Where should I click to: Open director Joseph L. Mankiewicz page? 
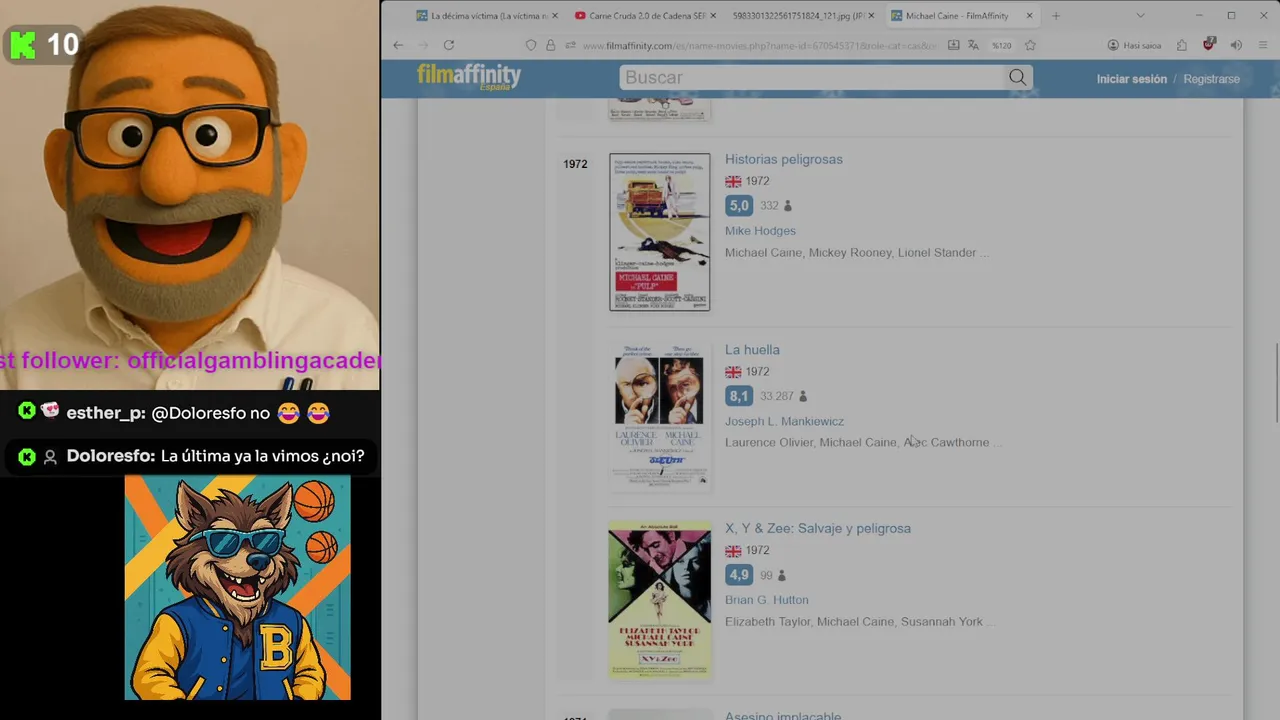point(784,421)
